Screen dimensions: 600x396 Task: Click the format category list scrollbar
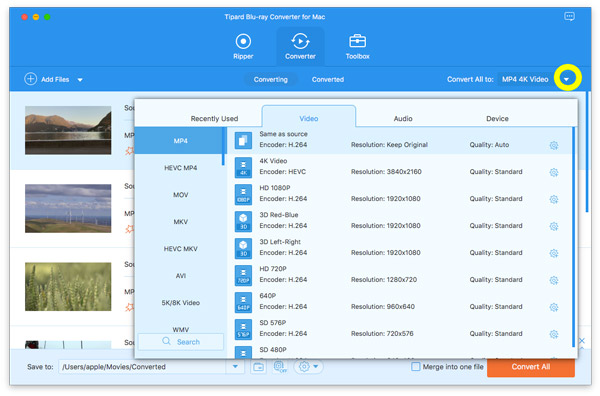(x=223, y=146)
